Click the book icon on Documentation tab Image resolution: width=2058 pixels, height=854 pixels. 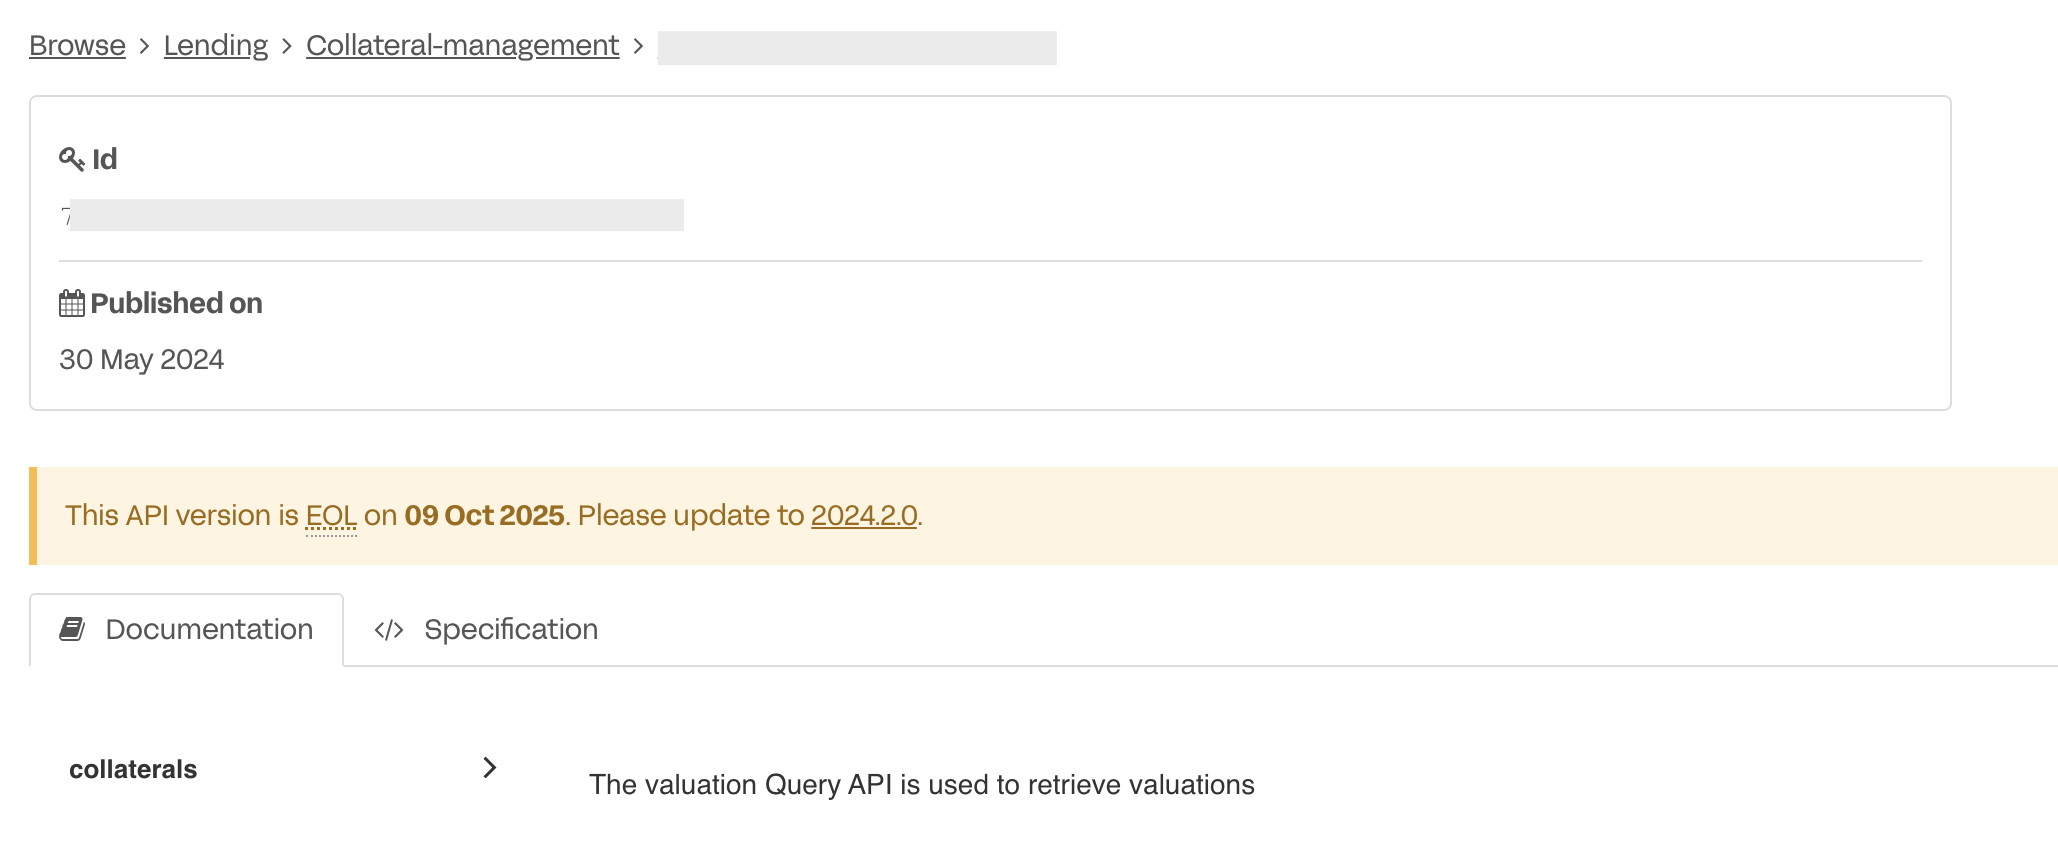point(71,628)
